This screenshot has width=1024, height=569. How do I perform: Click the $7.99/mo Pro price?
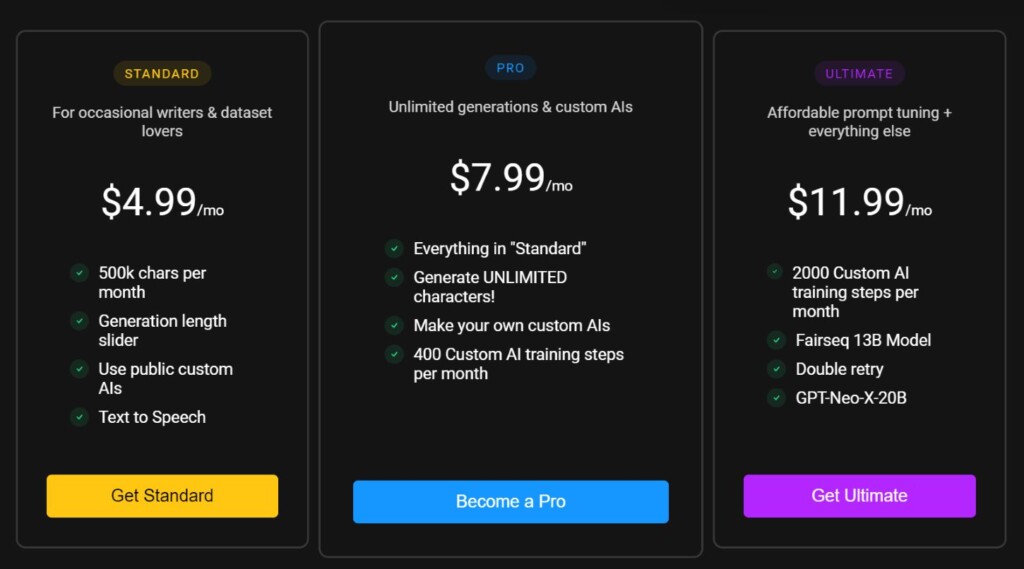(x=510, y=178)
